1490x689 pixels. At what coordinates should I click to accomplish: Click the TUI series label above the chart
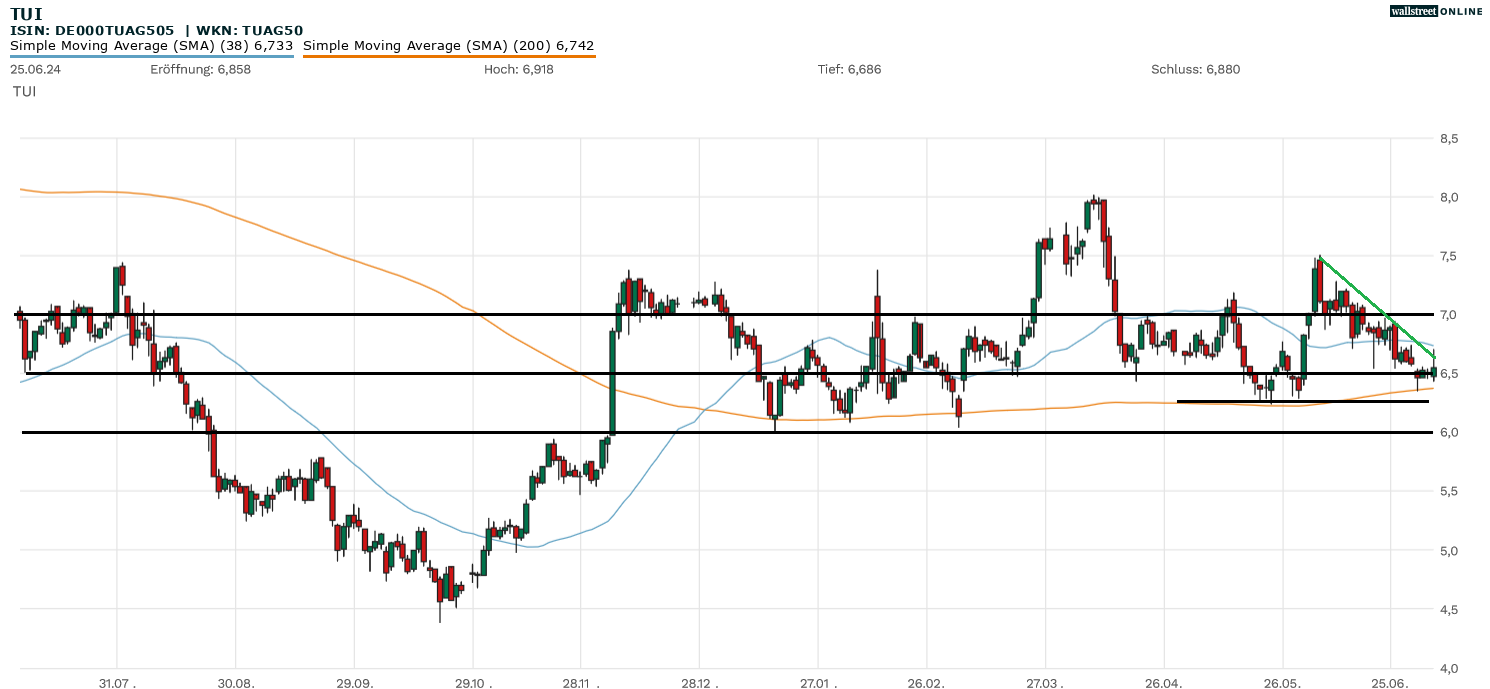click(x=24, y=91)
